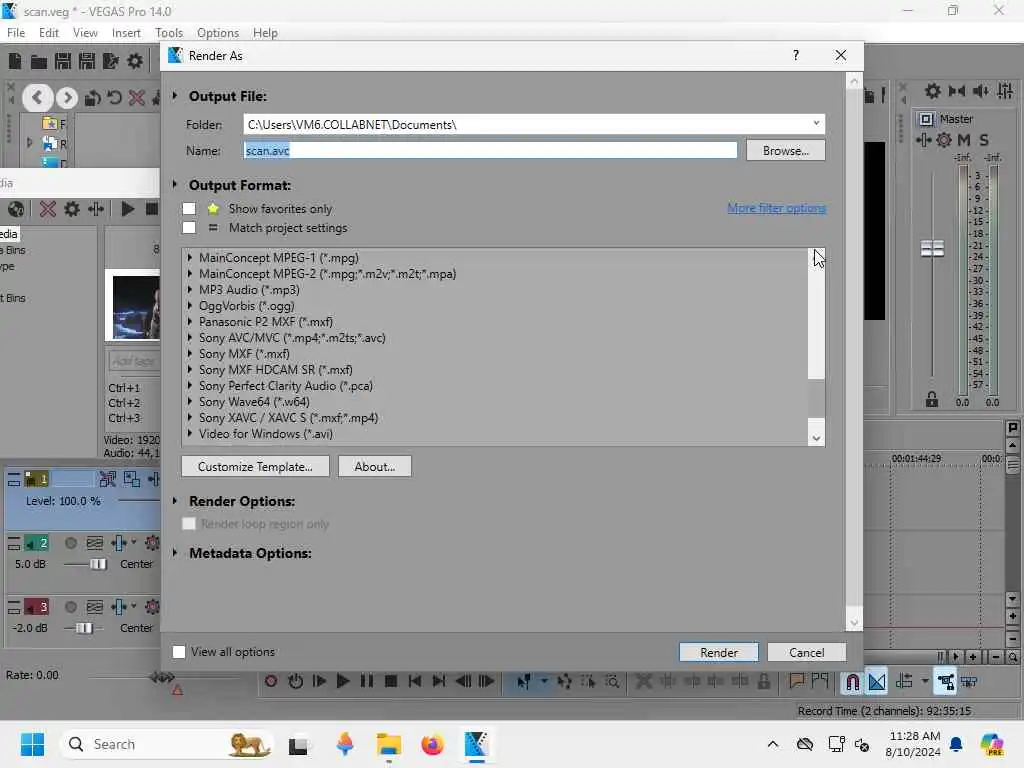Click the record button in transport bar
This screenshot has width=1024, height=768.
pyautogui.click(x=270, y=682)
